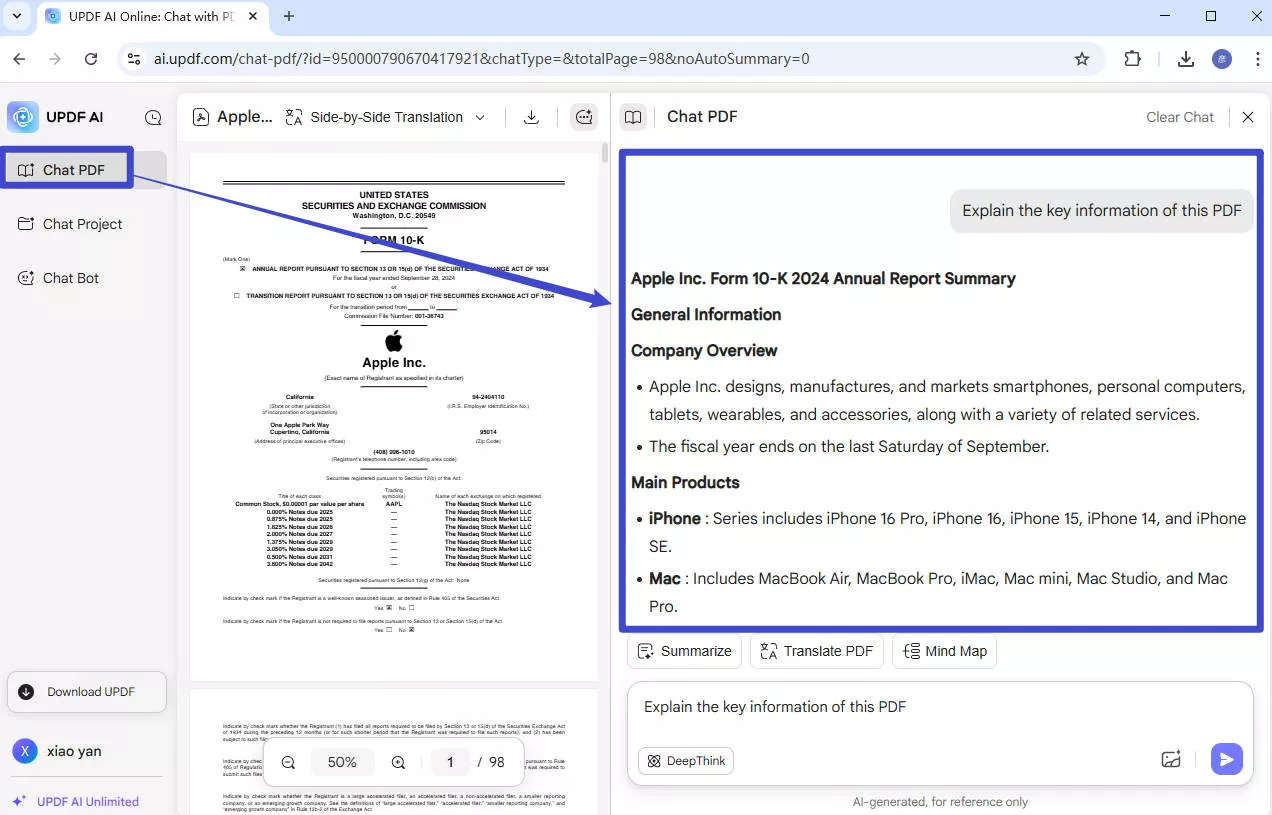Image resolution: width=1272 pixels, height=815 pixels.
Task: Select Chat PDF in the sidebar
Action: 73,170
